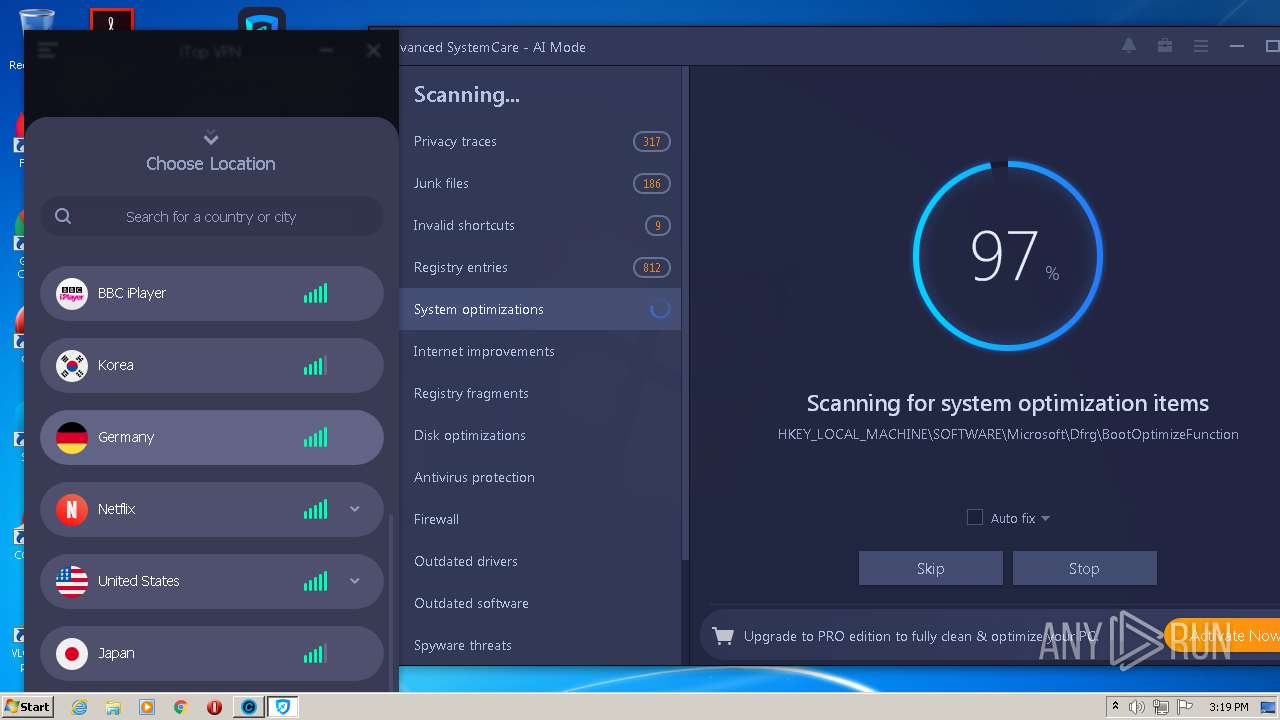This screenshot has width=1280, height=720.
Task: Expand United States server list
Action: tap(355, 581)
